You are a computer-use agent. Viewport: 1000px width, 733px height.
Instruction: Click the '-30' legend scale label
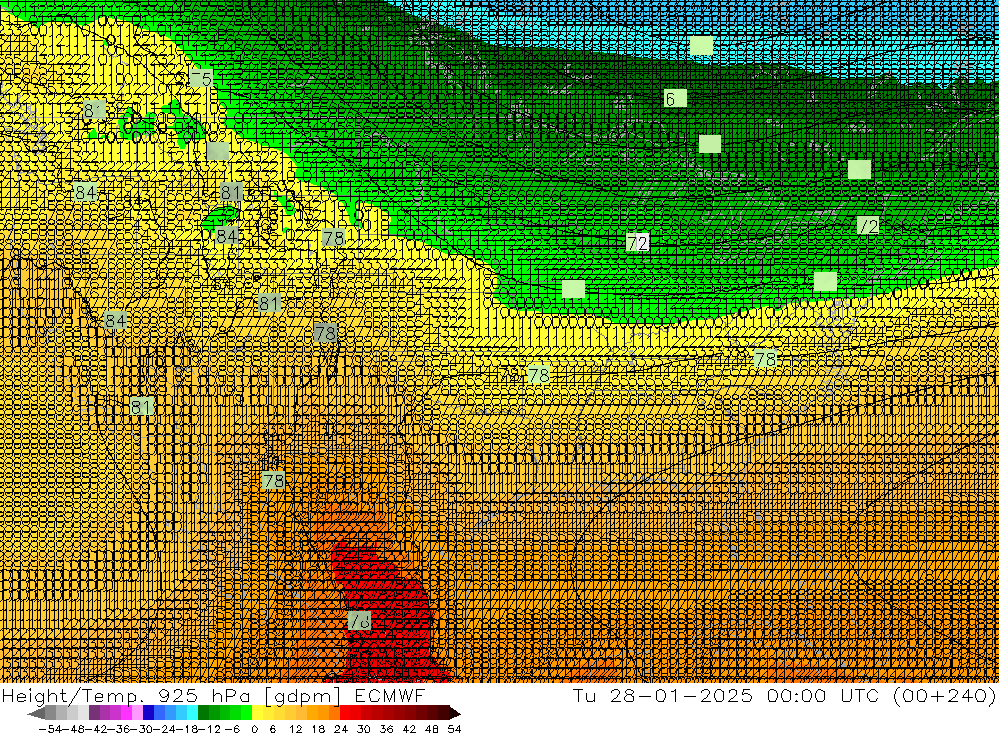click(142, 729)
